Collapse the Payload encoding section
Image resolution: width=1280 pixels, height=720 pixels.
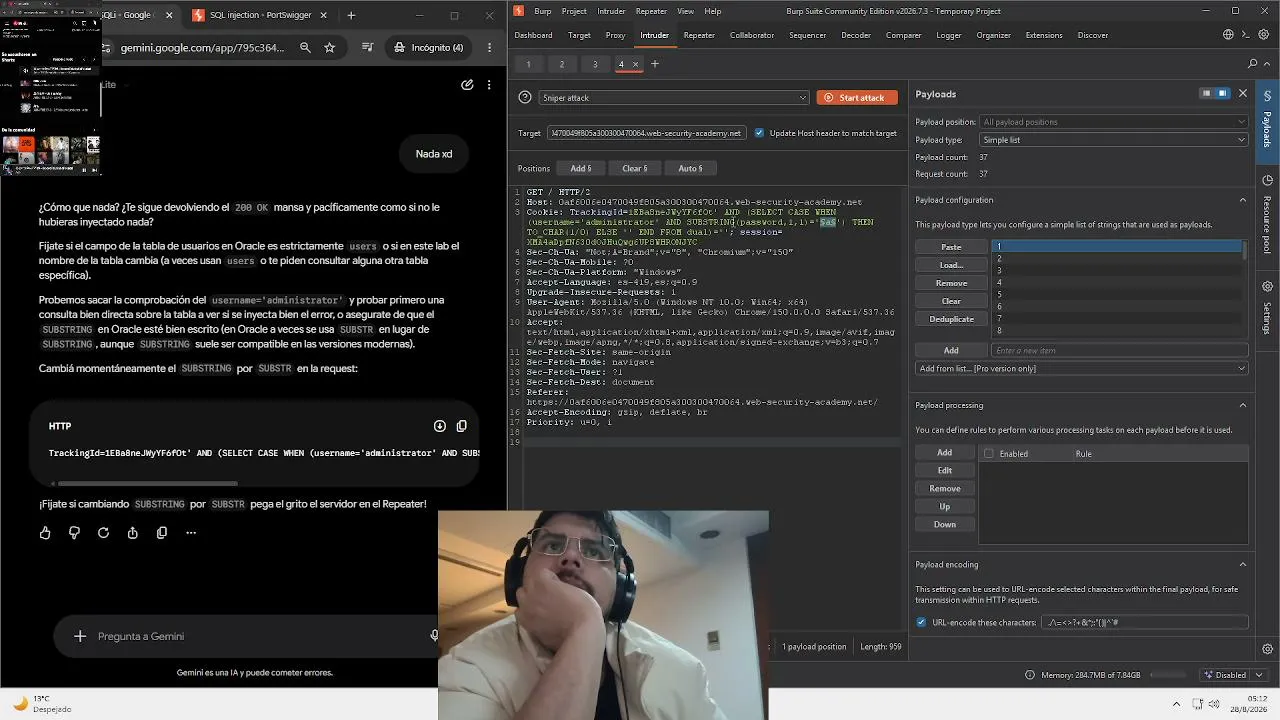(1243, 564)
